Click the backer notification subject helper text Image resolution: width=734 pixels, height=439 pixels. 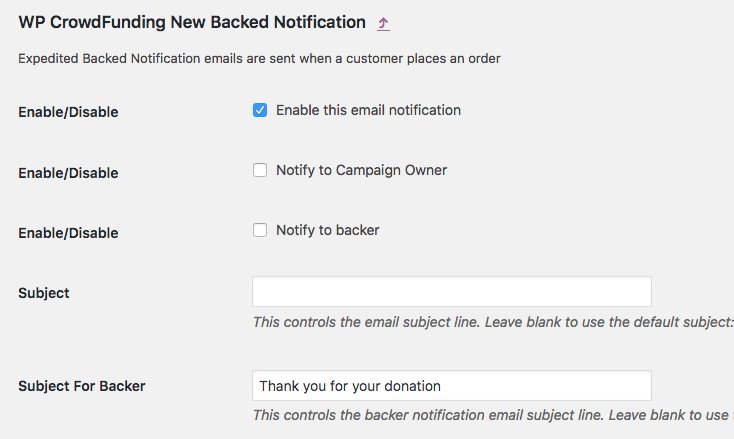492,415
